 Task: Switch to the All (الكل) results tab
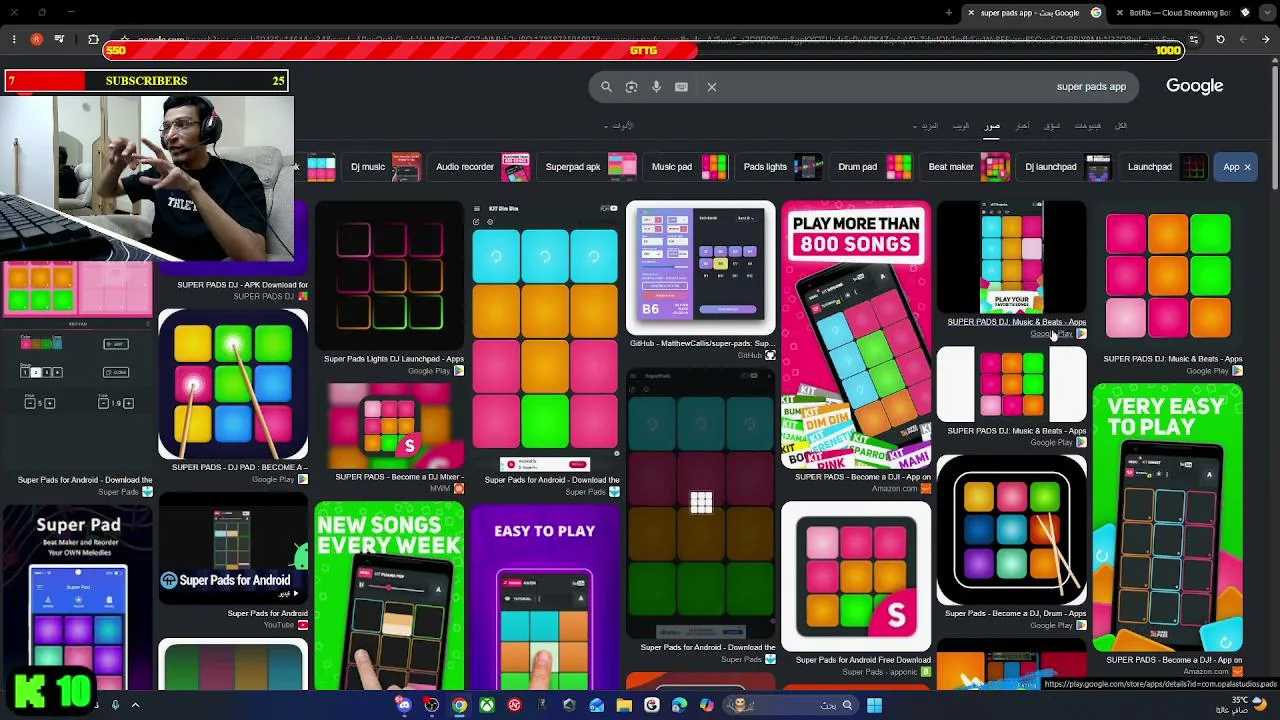pyautogui.click(x=1121, y=126)
